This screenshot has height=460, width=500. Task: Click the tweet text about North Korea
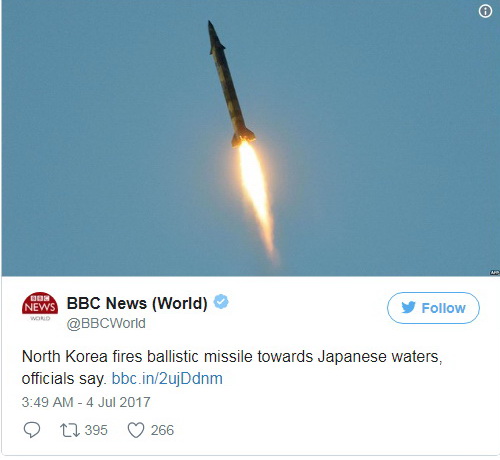pos(232,367)
